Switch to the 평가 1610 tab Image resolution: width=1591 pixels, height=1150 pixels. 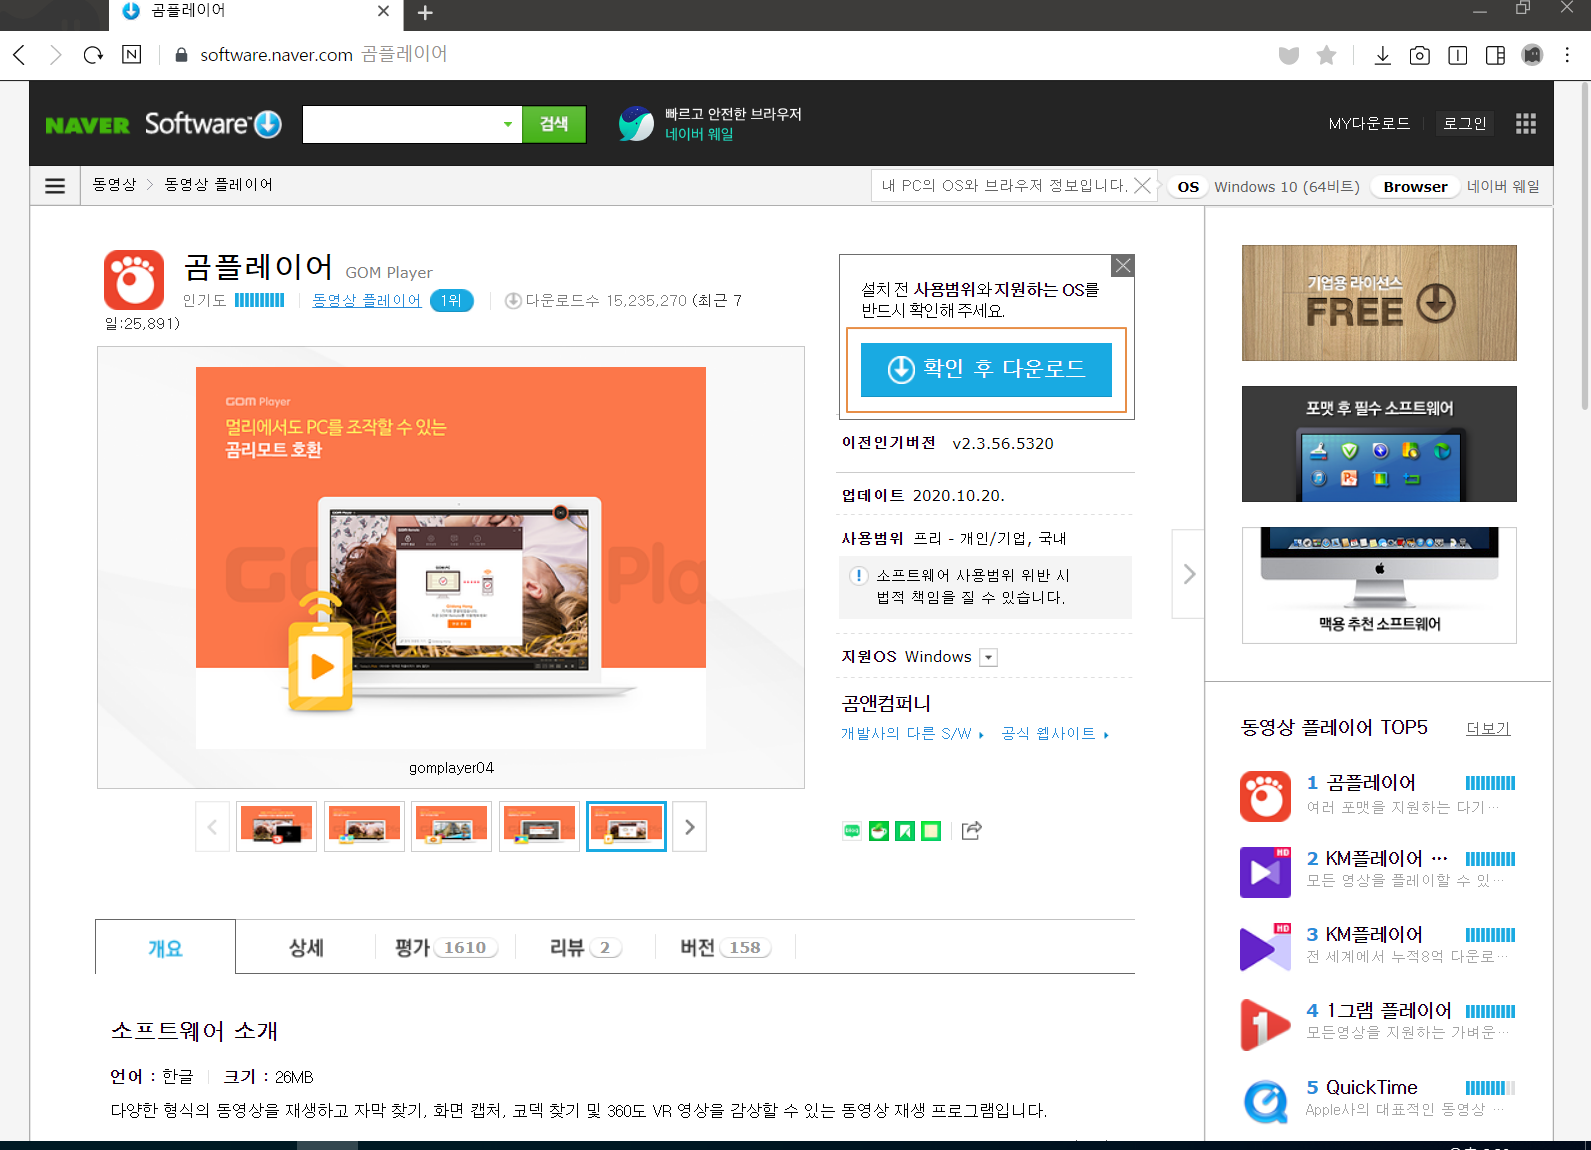click(x=445, y=947)
